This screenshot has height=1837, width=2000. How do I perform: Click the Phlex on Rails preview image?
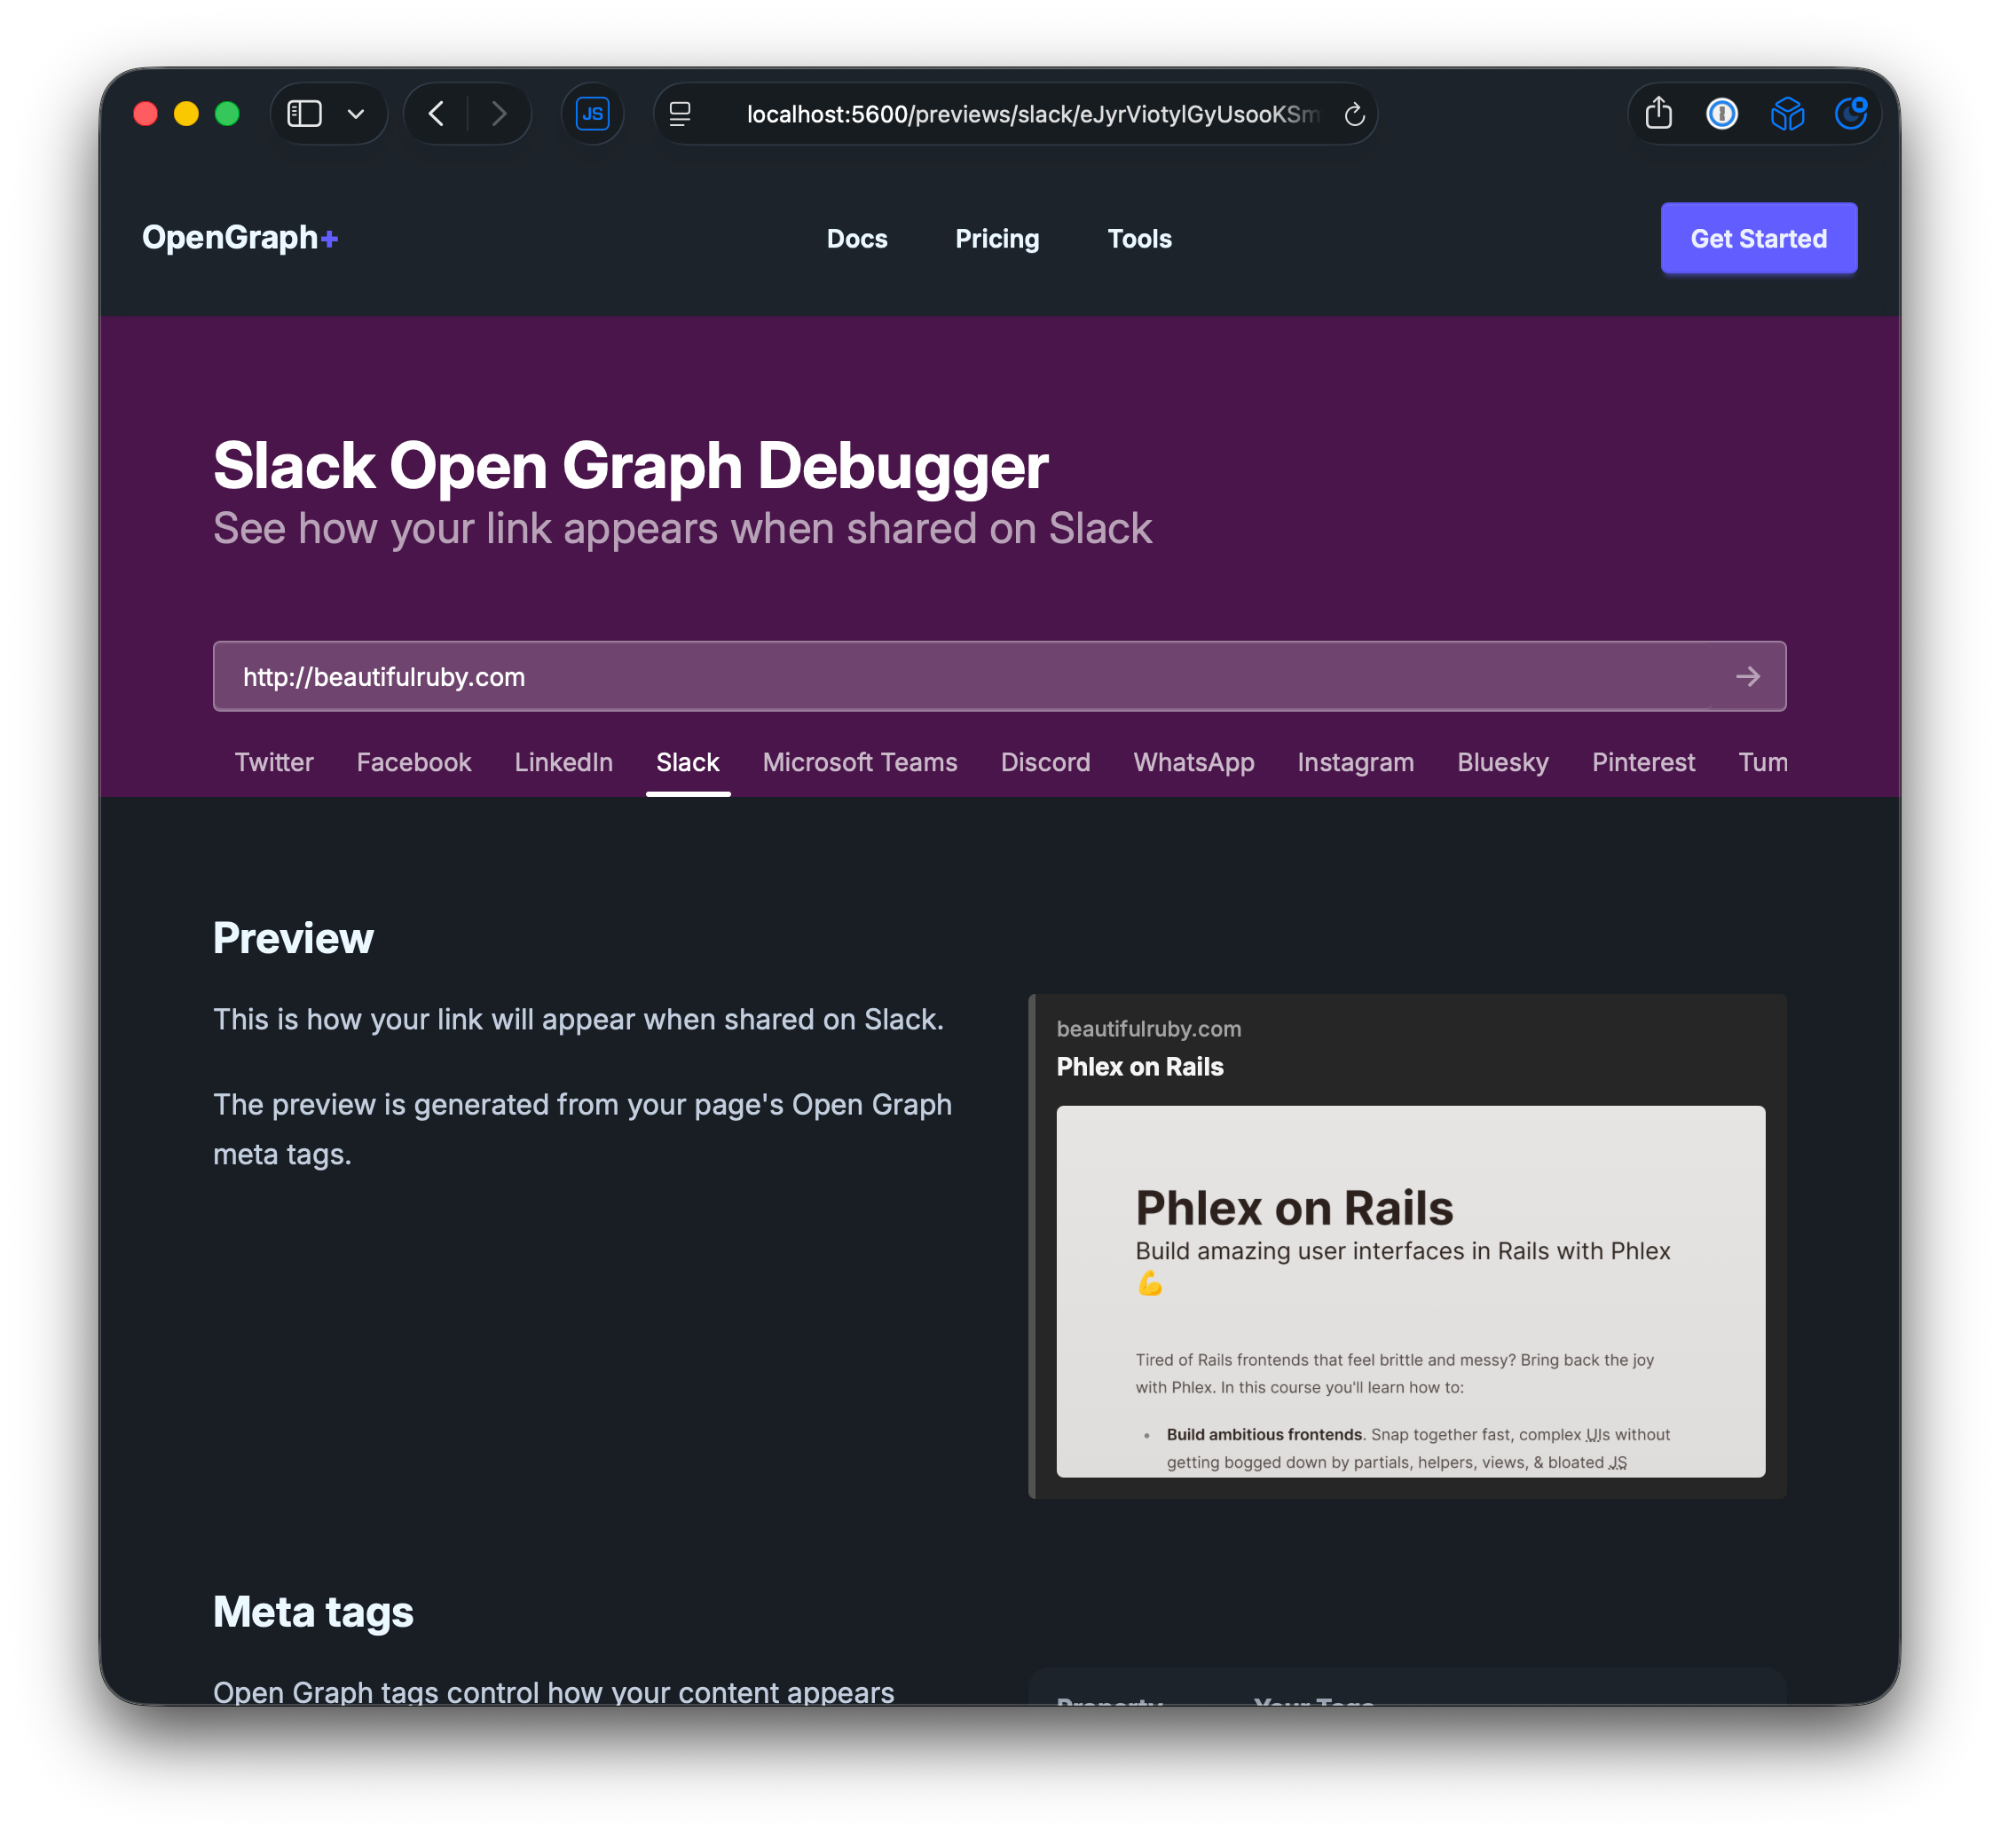click(x=1410, y=1290)
